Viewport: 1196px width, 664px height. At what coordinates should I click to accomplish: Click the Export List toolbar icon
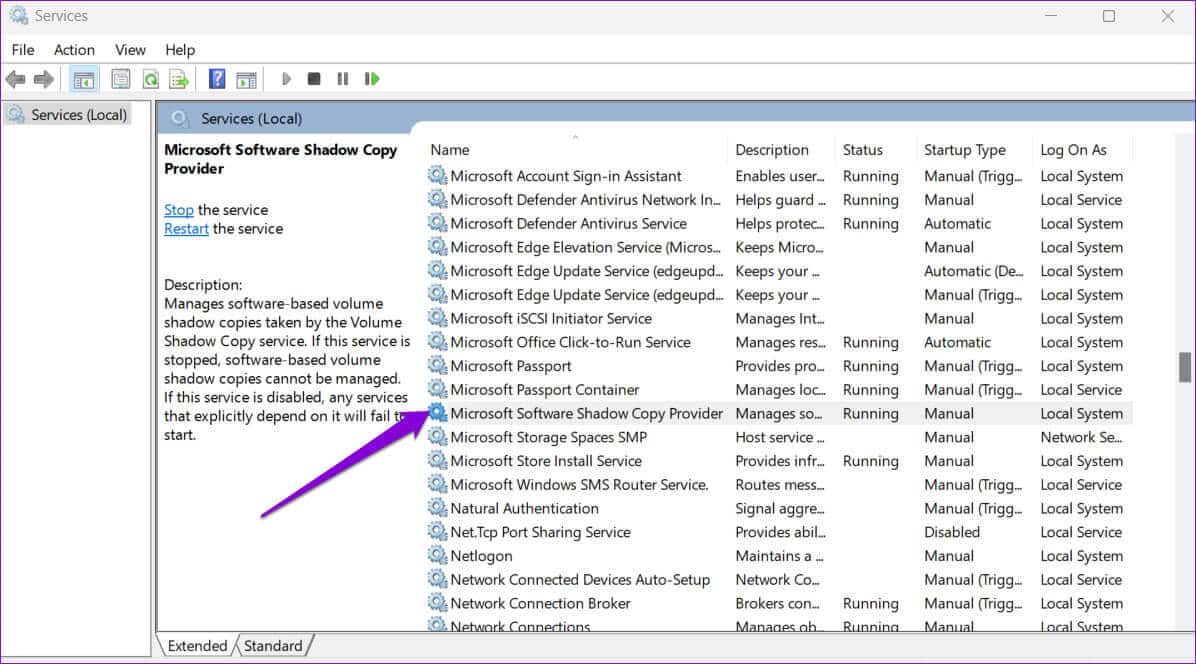coord(178,79)
